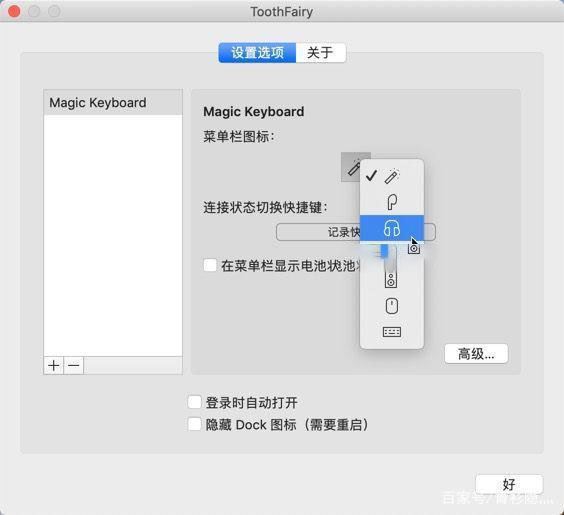
Task: Click the ToothFairy window title
Action: (282, 12)
